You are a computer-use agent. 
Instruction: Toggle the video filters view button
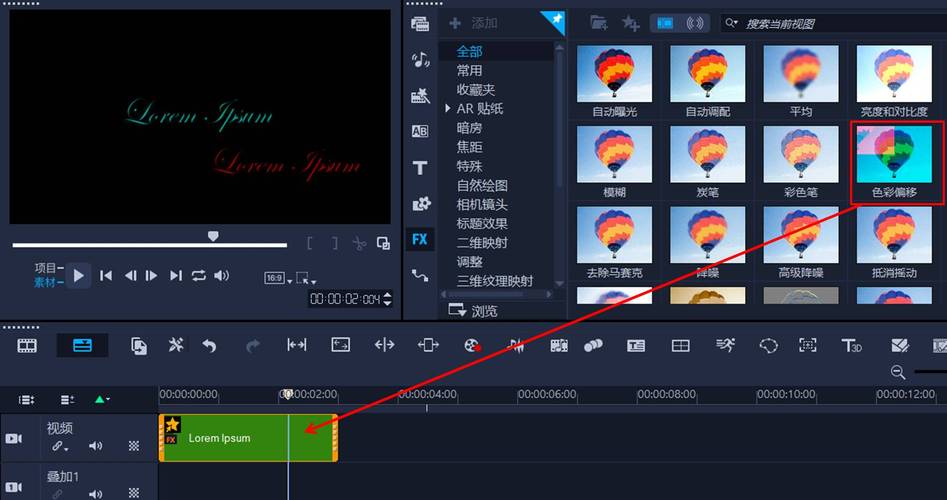click(x=665, y=23)
